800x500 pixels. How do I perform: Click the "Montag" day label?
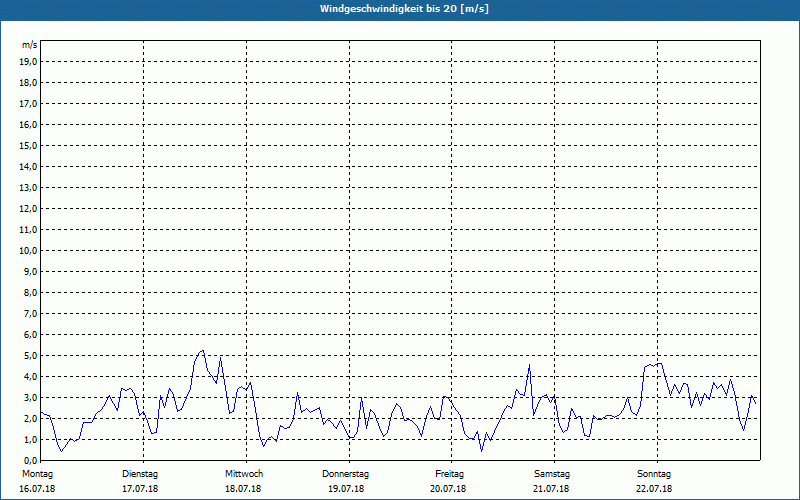[x=37, y=474]
